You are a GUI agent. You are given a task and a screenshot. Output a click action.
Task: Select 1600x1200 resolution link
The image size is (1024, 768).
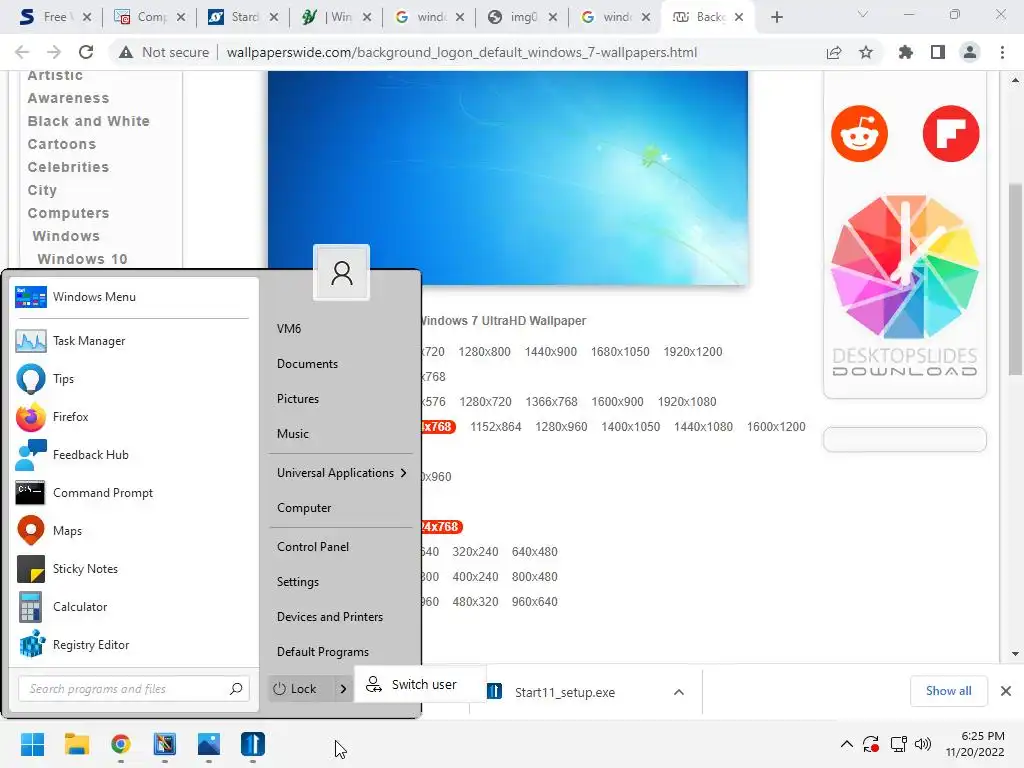click(x=776, y=426)
